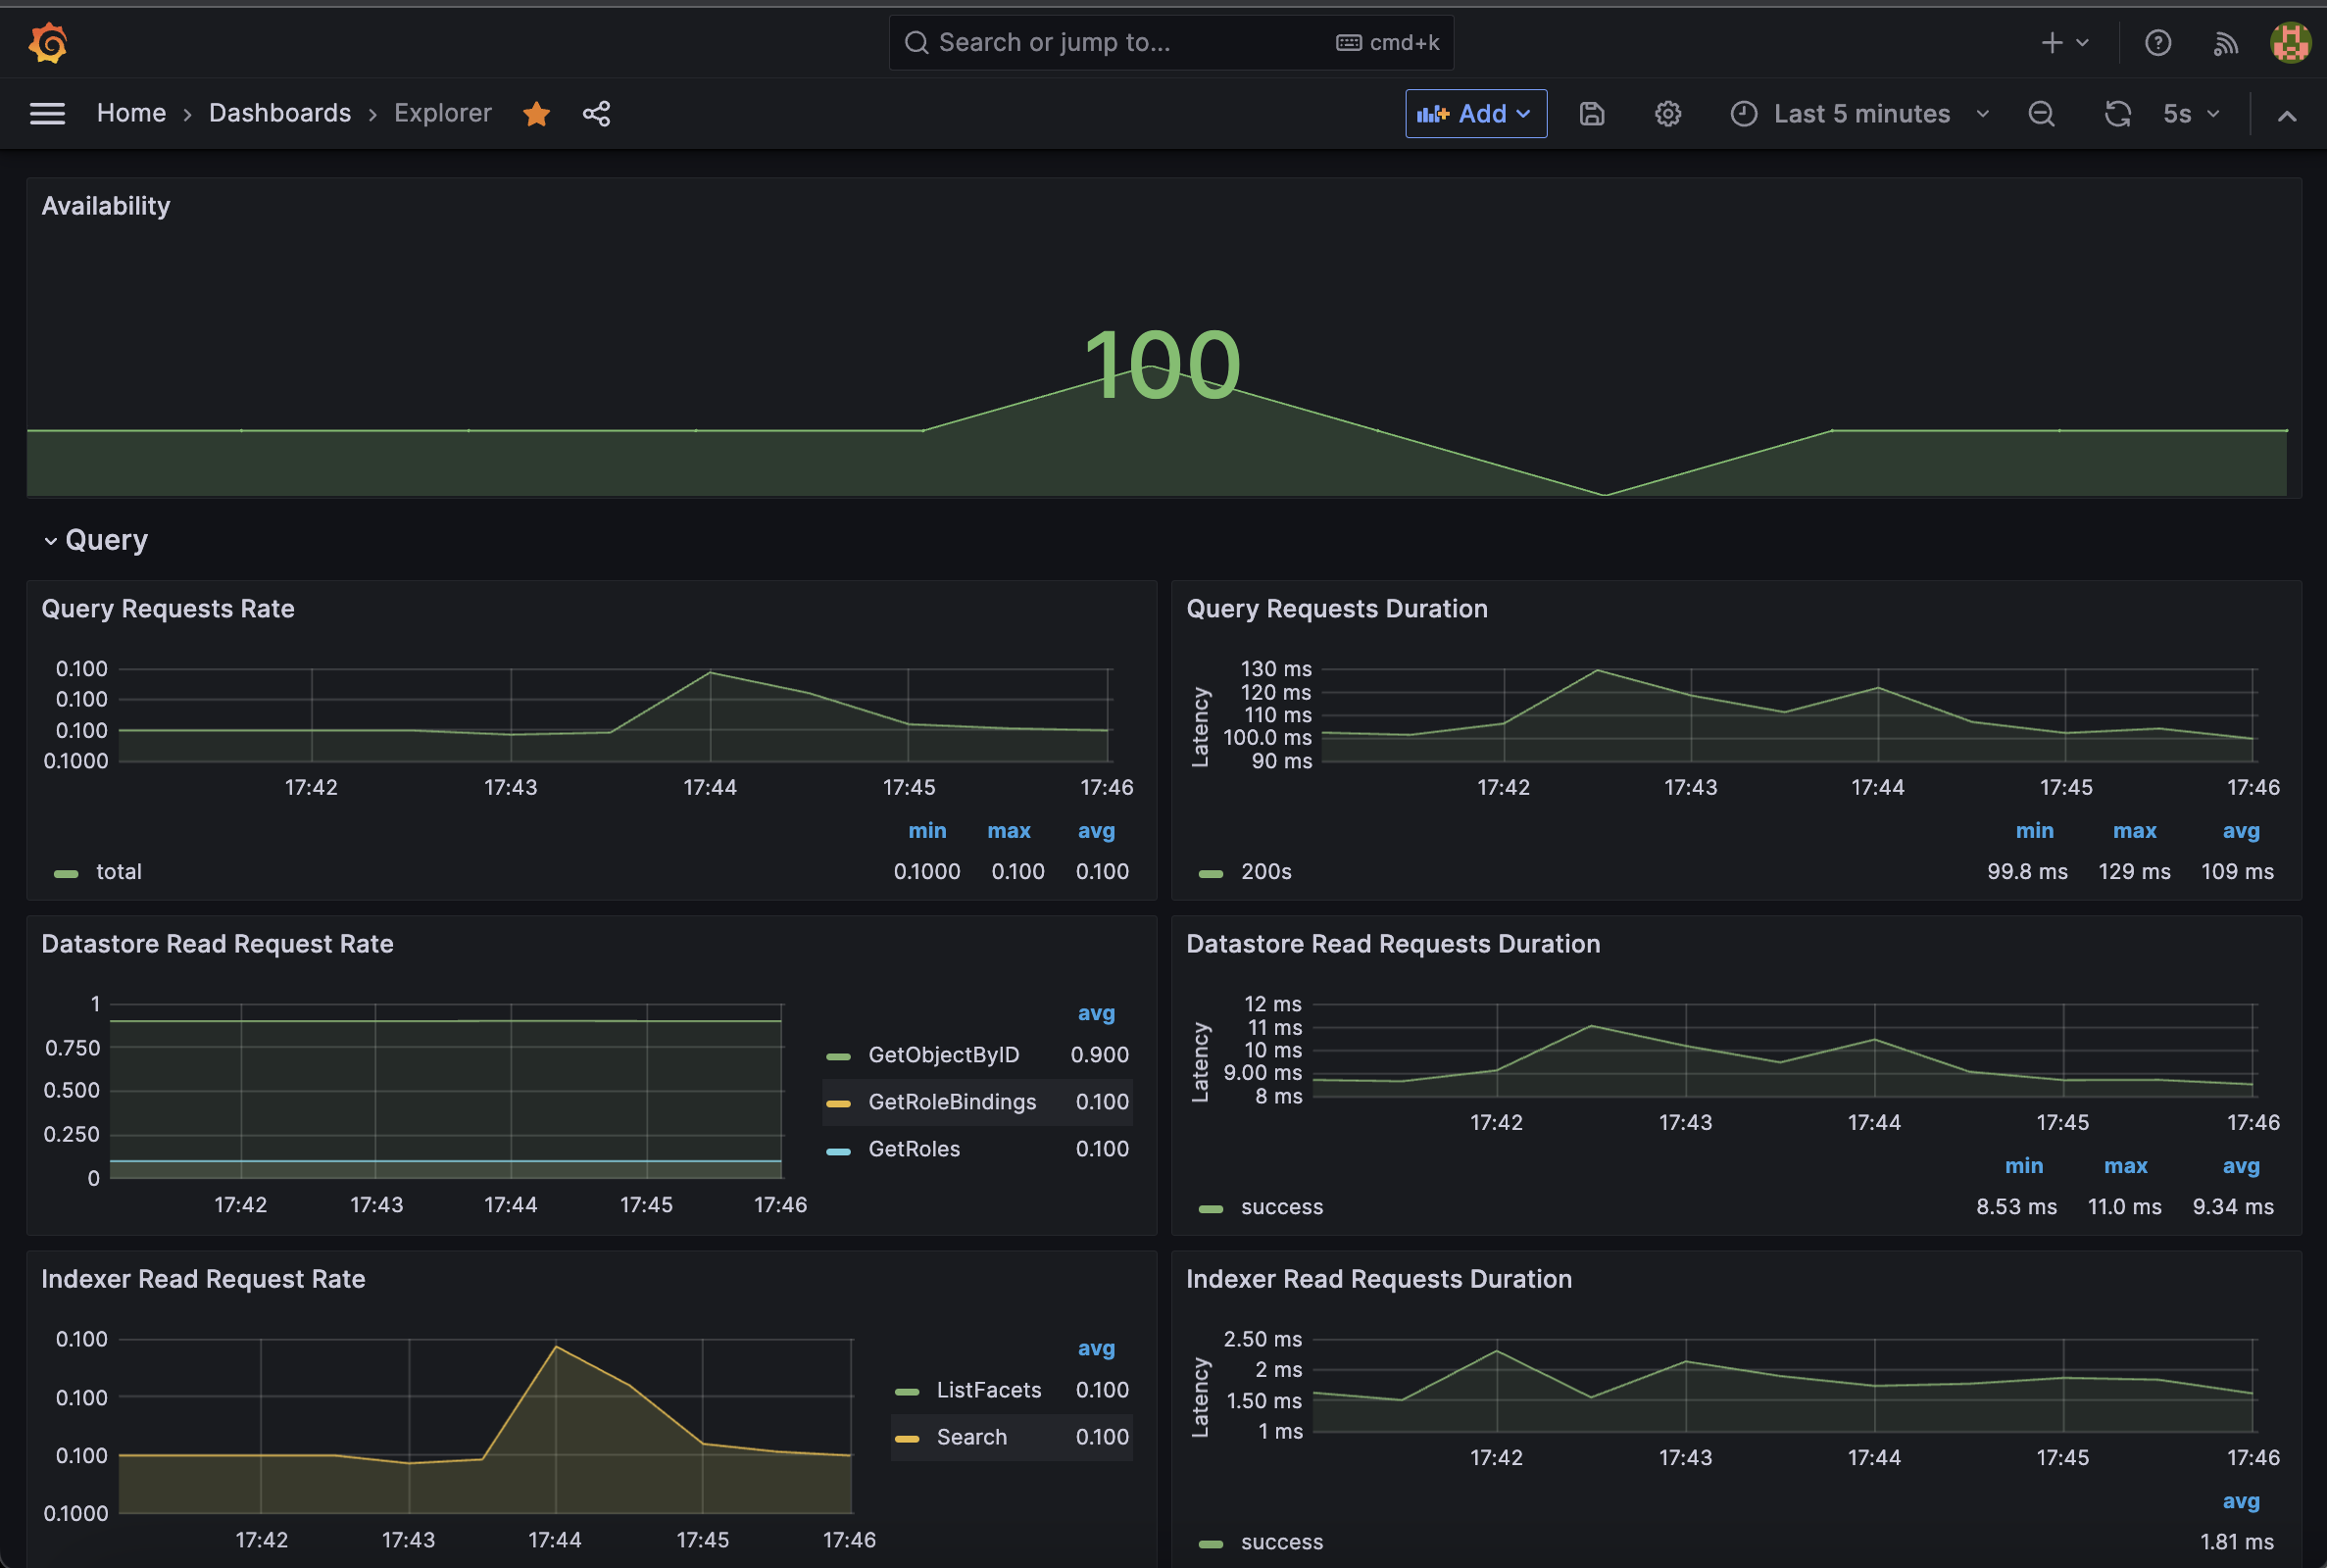This screenshot has height=1568, width=2327.
Task: Click the GetObjectByID green color swatch
Action: pyautogui.click(x=838, y=1056)
